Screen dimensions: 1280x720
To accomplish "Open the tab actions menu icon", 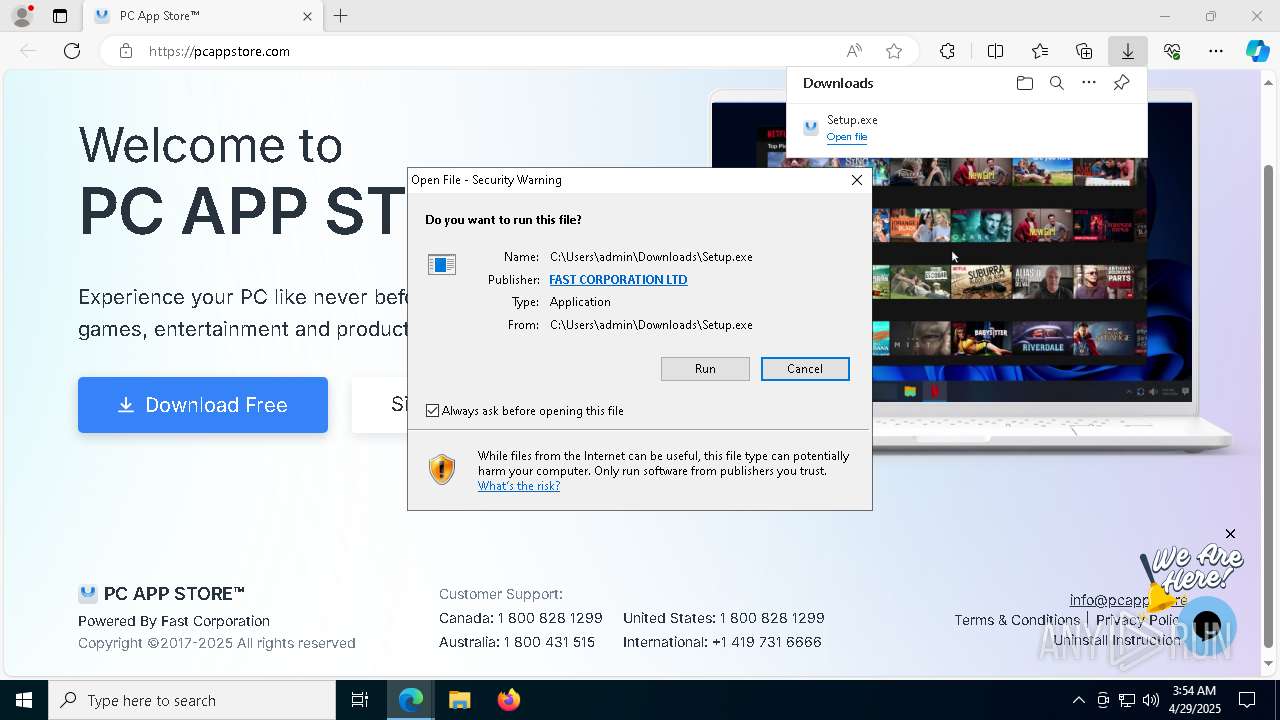I will (x=60, y=16).
